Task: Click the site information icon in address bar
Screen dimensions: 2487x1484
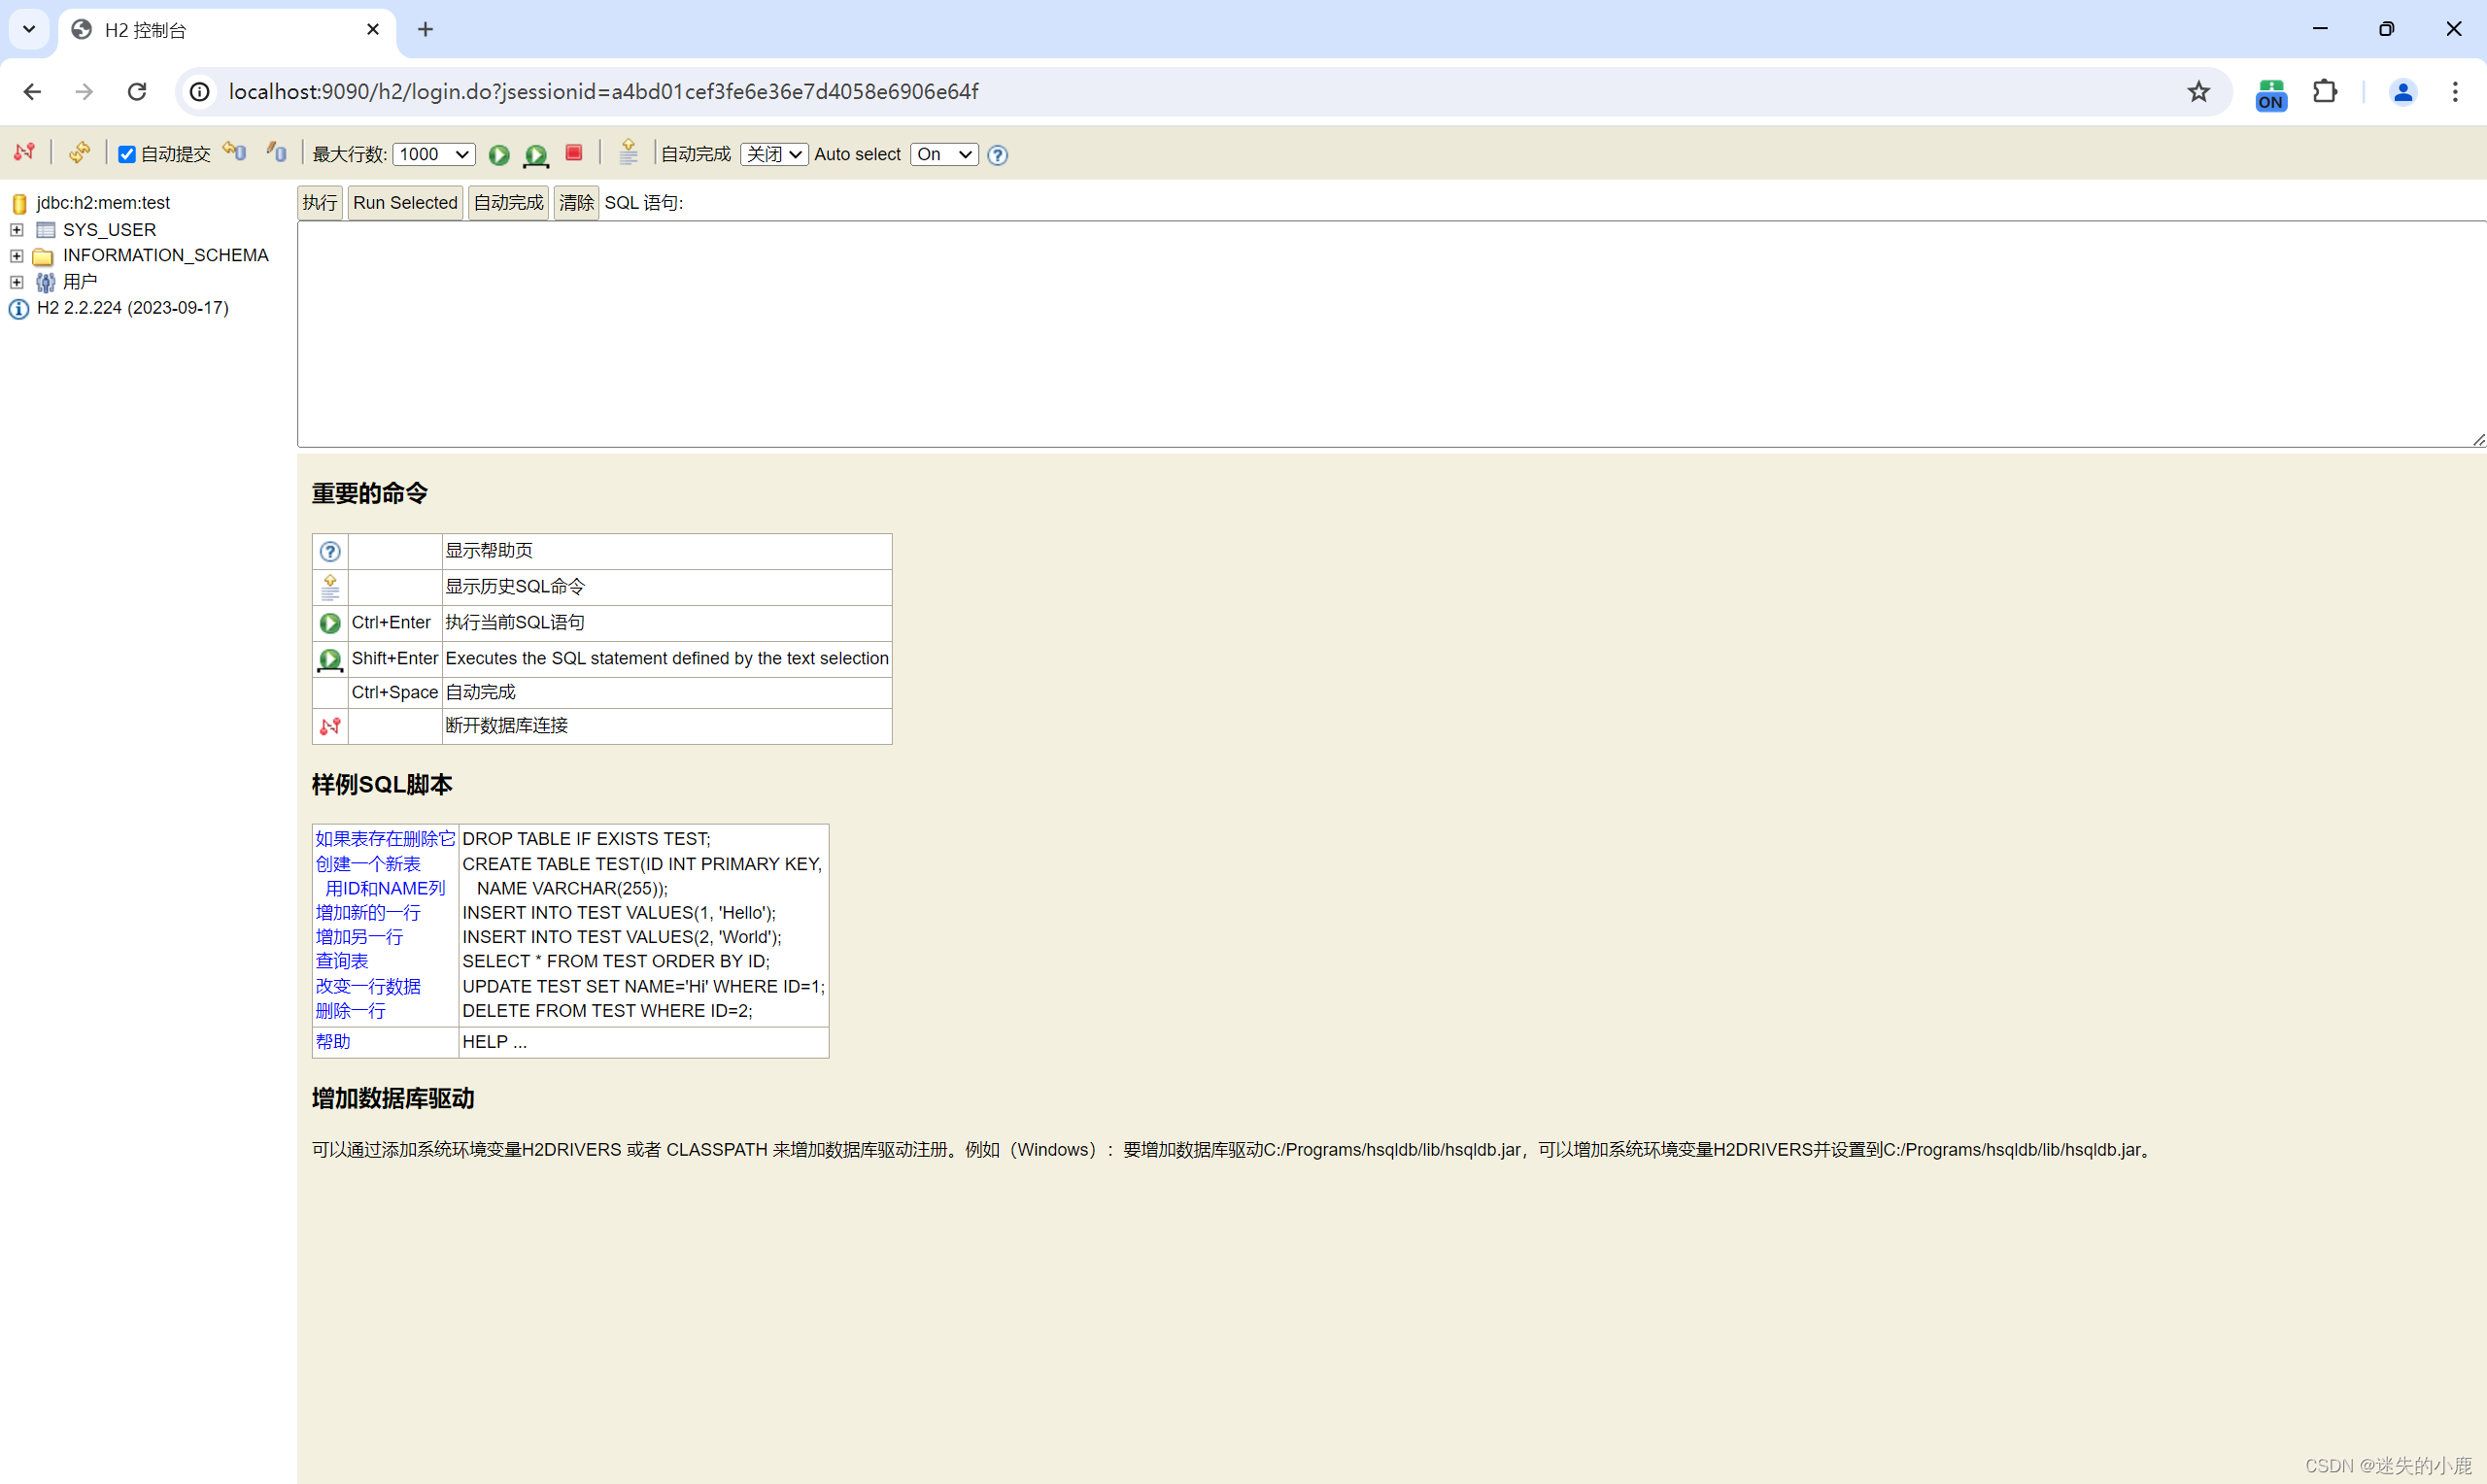Action: [200, 92]
